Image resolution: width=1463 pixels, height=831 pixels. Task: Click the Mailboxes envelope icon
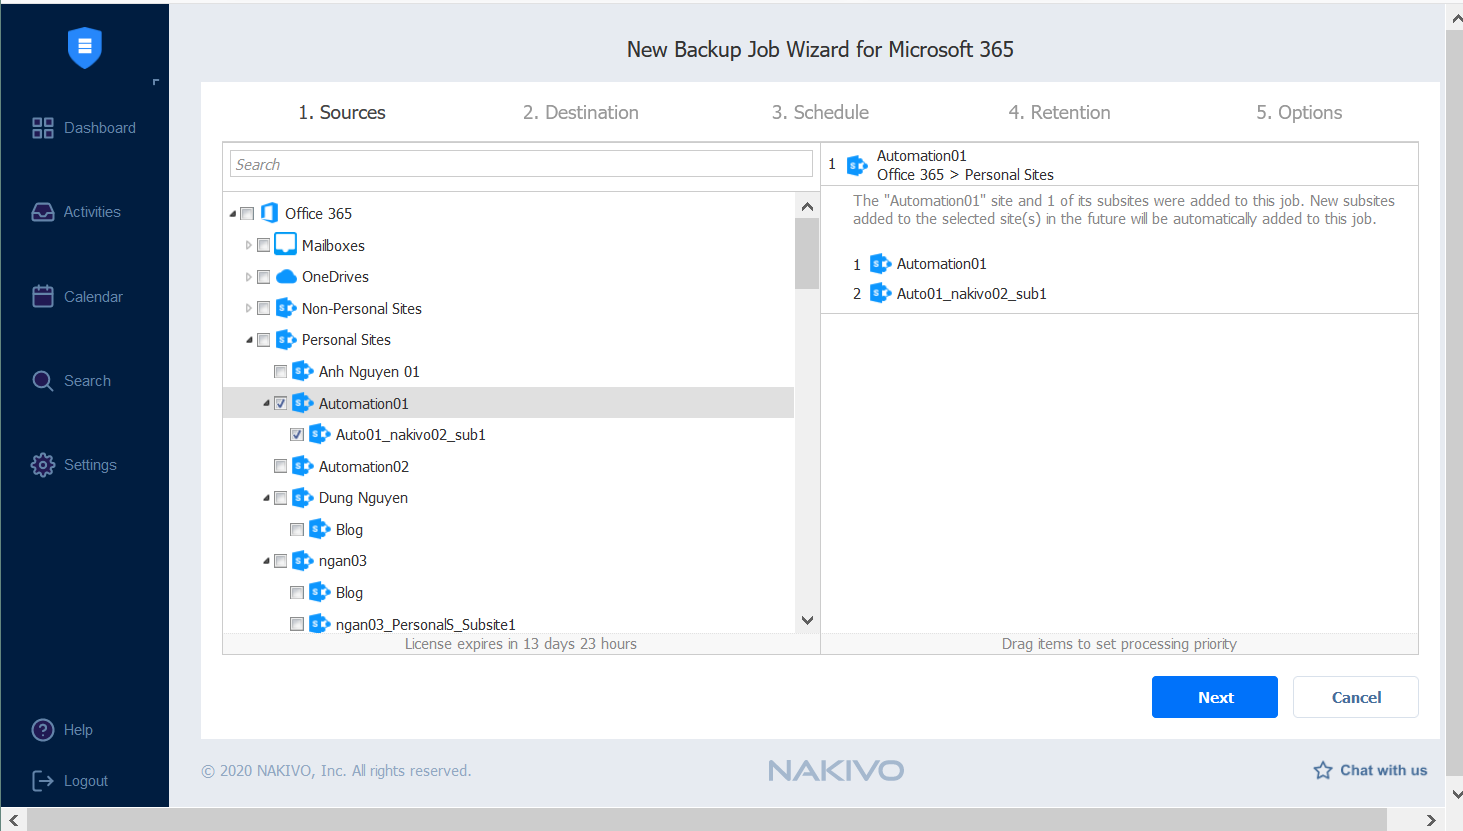coord(286,244)
